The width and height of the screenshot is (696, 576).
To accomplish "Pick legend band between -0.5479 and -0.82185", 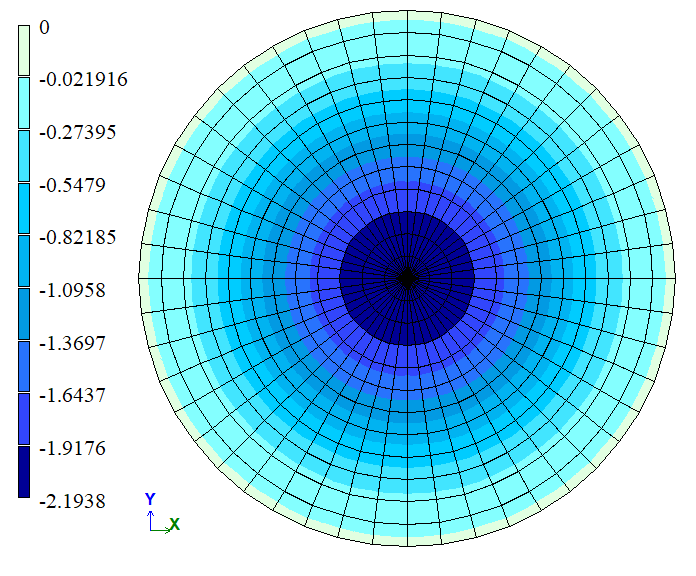I will pos(25,209).
